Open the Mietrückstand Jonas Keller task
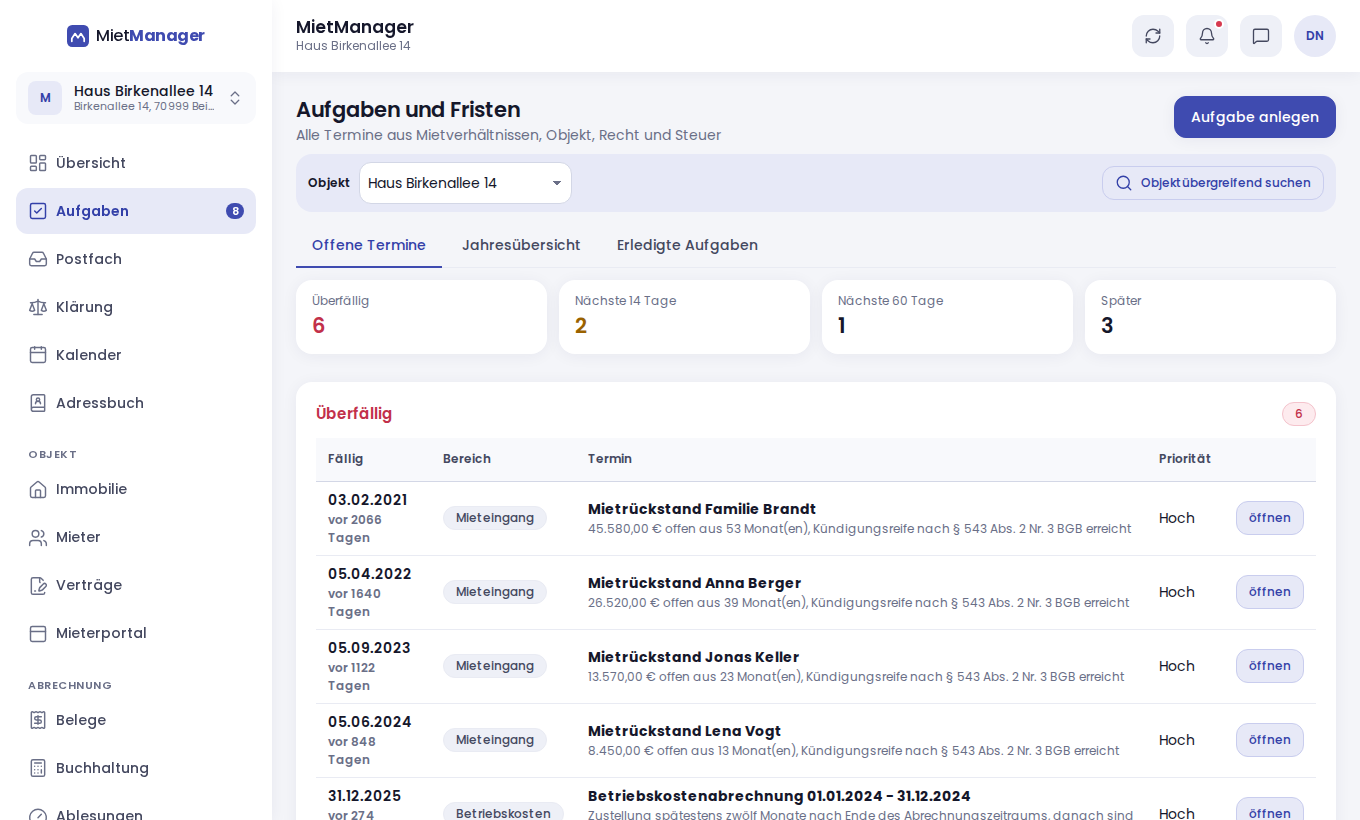This screenshot has width=1360, height=820. (1270, 666)
